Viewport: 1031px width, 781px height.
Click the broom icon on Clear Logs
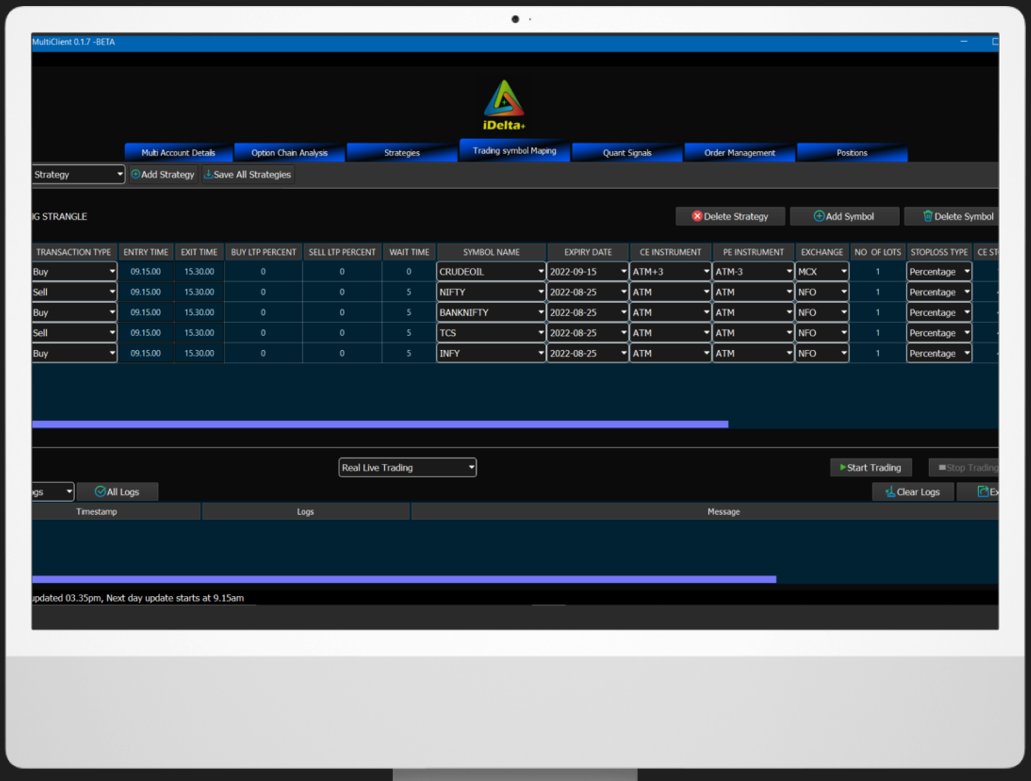890,492
